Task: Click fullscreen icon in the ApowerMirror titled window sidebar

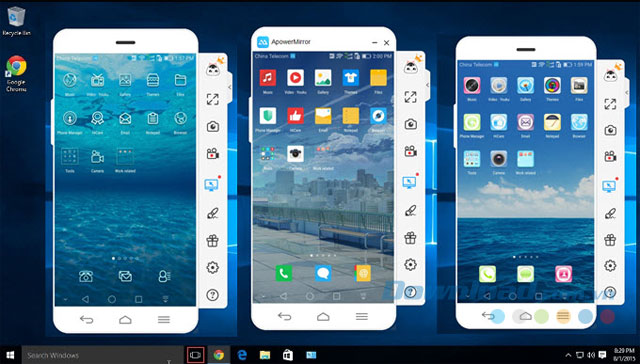Action: tap(410, 97)
